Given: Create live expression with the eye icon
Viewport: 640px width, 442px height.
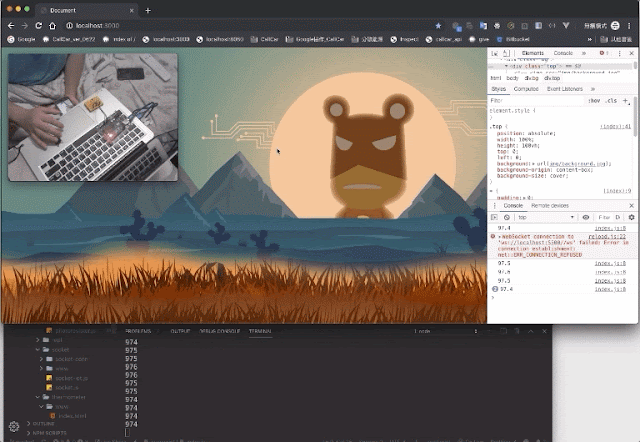Looking at the screenshot, I should [x=586, y=218].
